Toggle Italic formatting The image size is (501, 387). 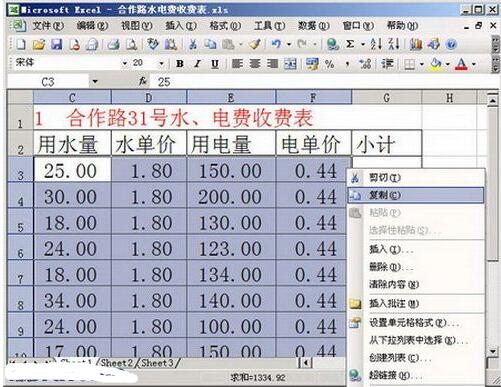[x=197, y=63]
